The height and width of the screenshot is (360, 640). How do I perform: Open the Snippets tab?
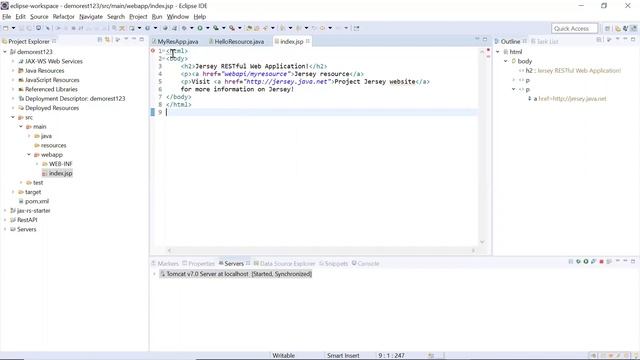pos(336,264)
